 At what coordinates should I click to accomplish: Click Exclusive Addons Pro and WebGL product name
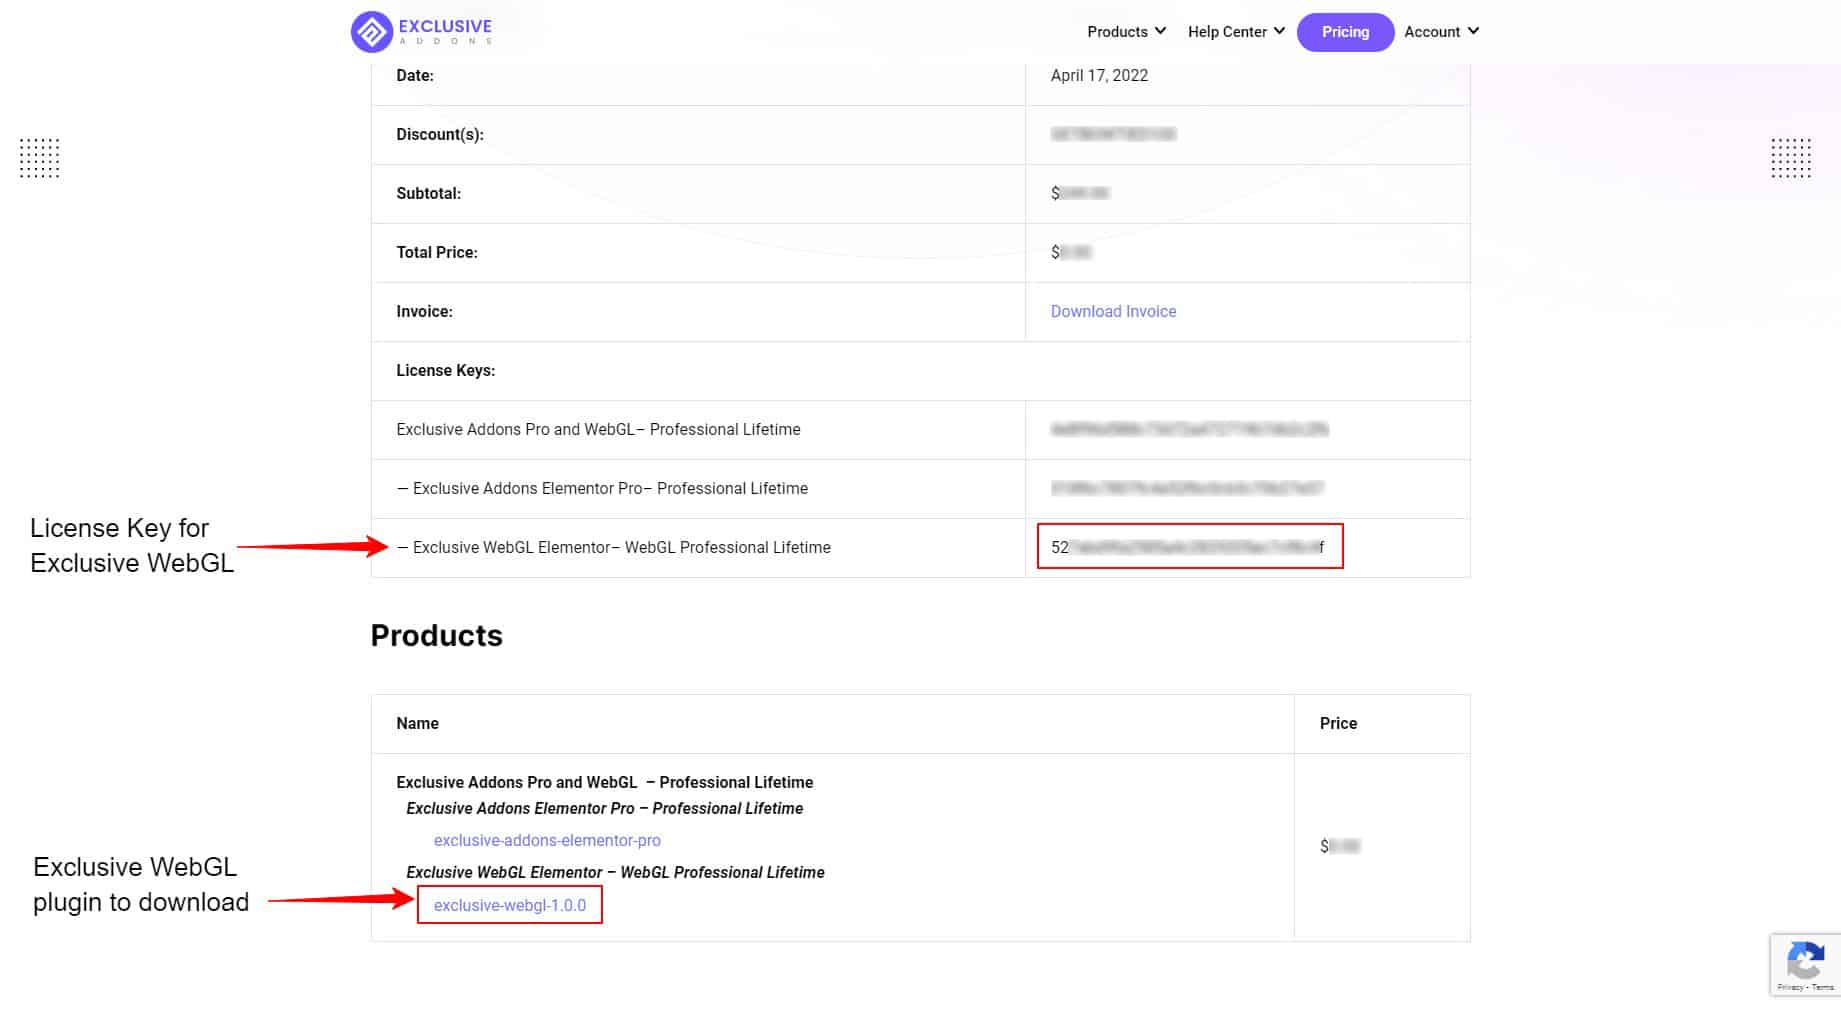(x=604, y=782)
